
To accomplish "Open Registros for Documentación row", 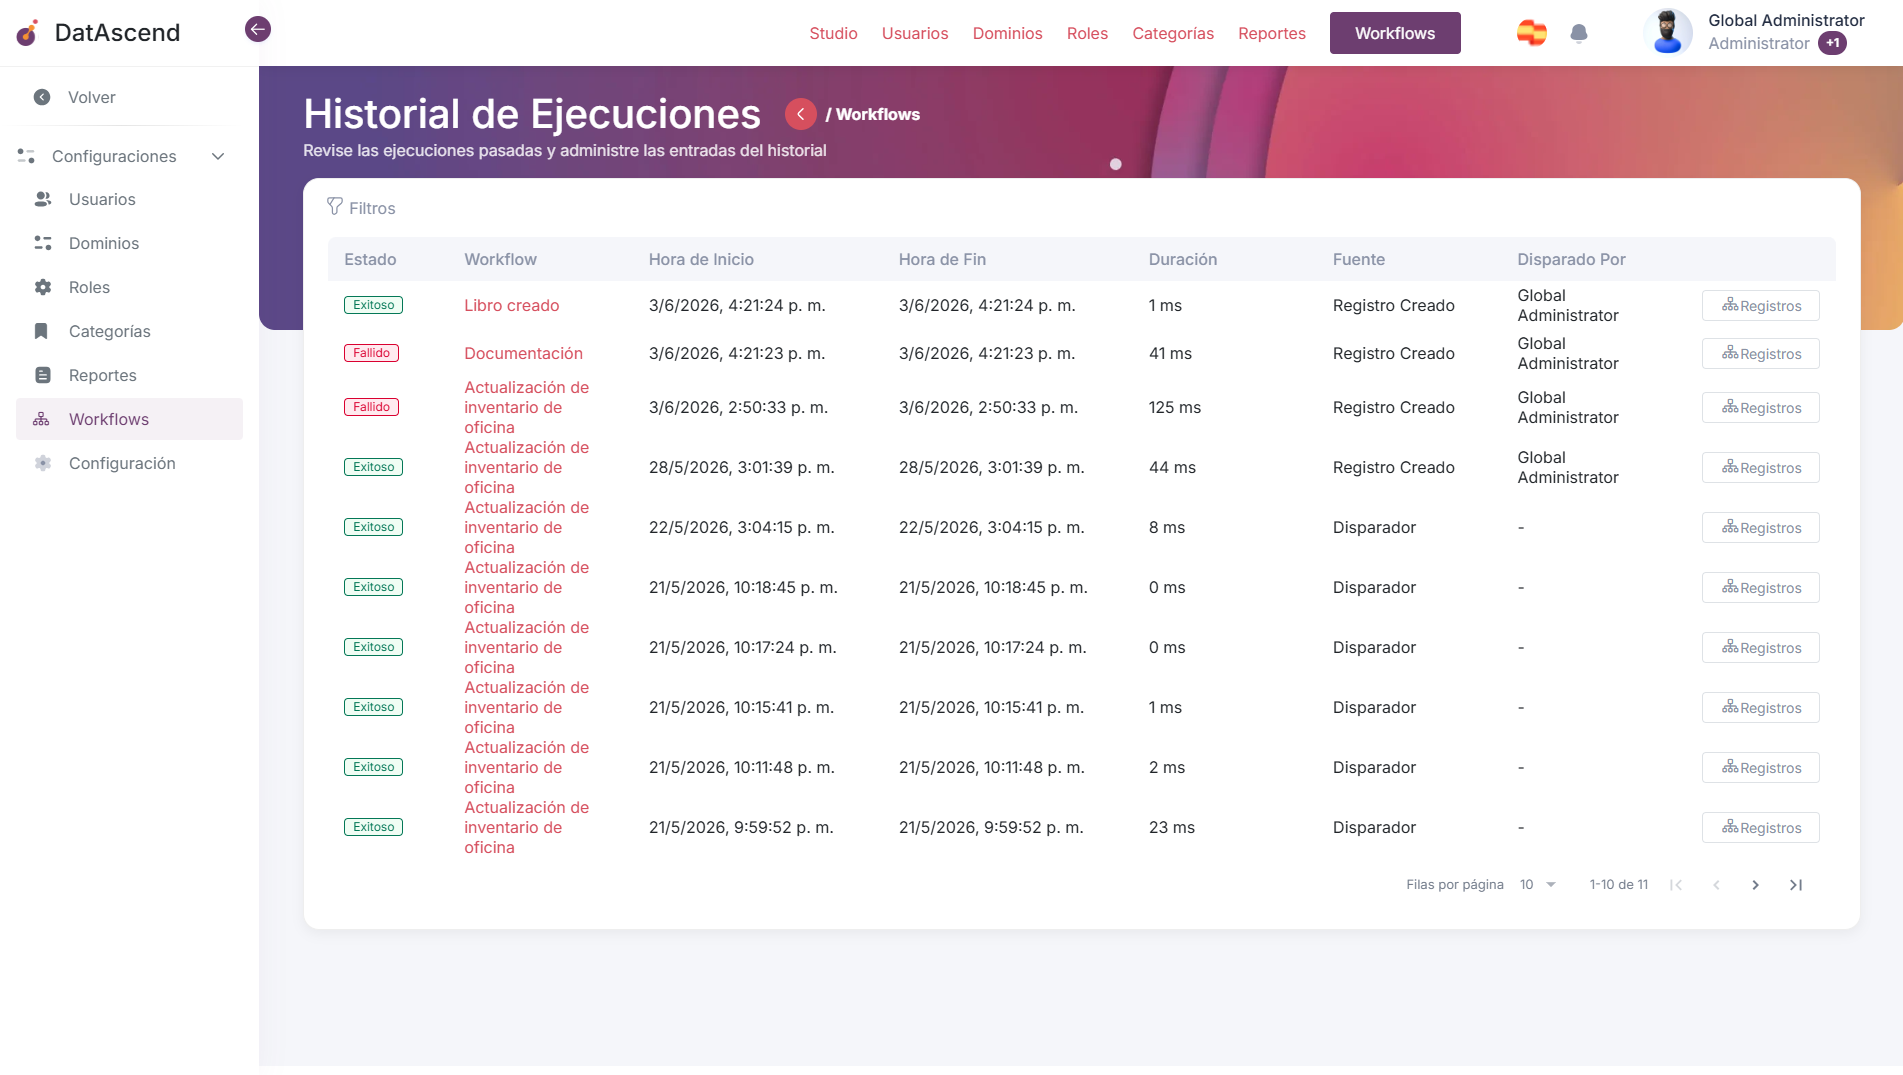I will [x=1760, y=353].
